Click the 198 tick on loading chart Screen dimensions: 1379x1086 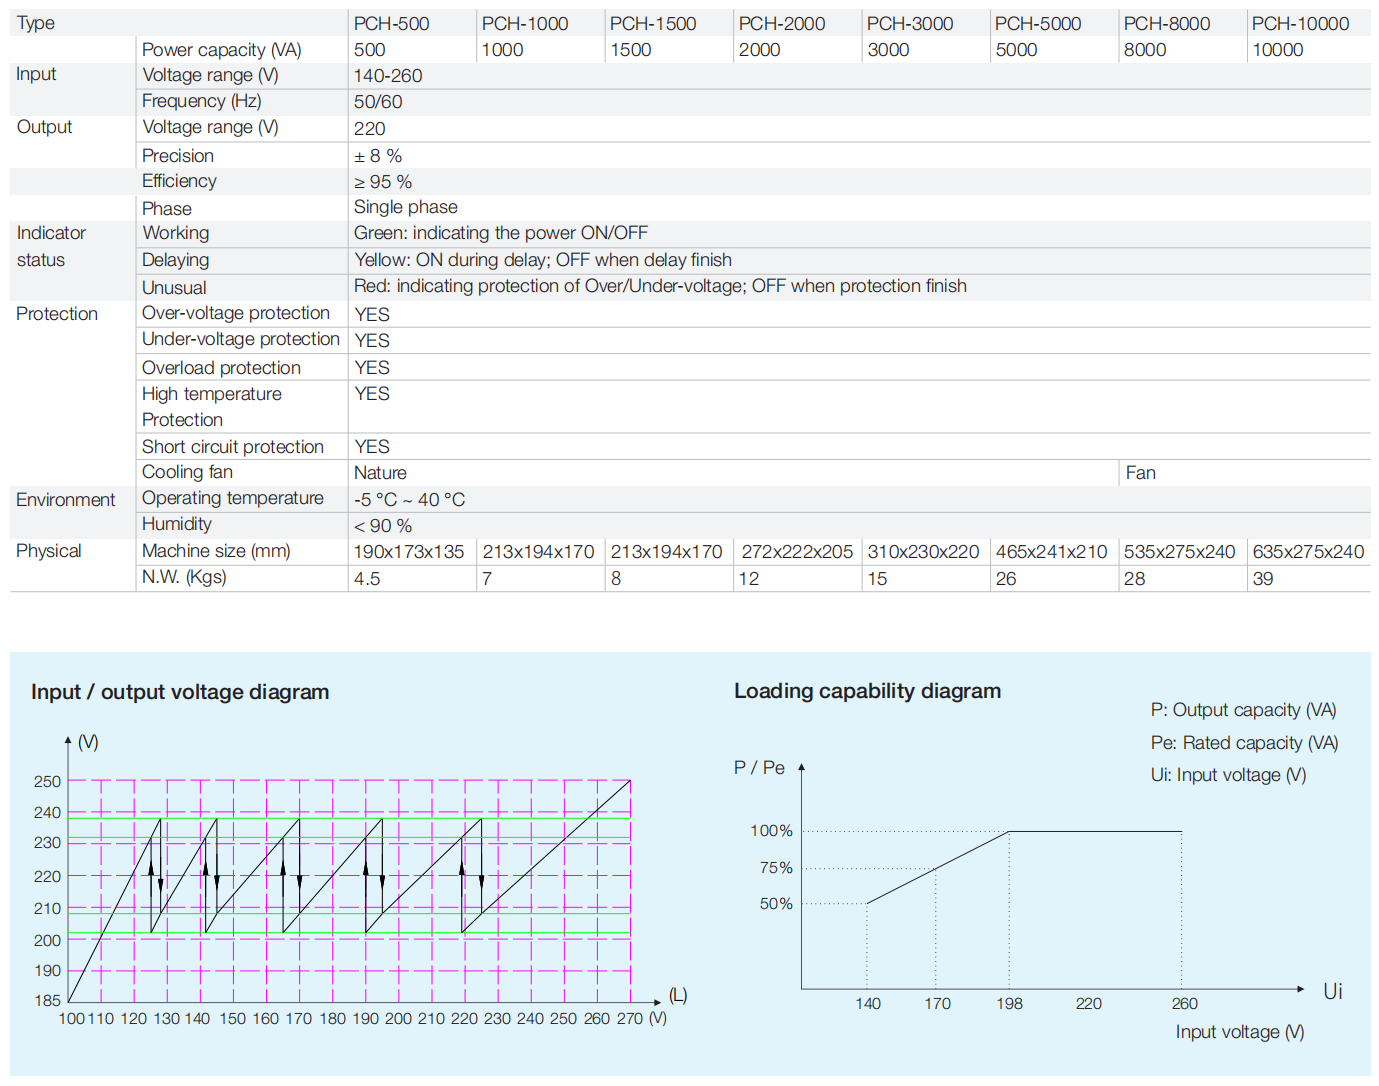pyautogui.click(x=1009, y=1003)
